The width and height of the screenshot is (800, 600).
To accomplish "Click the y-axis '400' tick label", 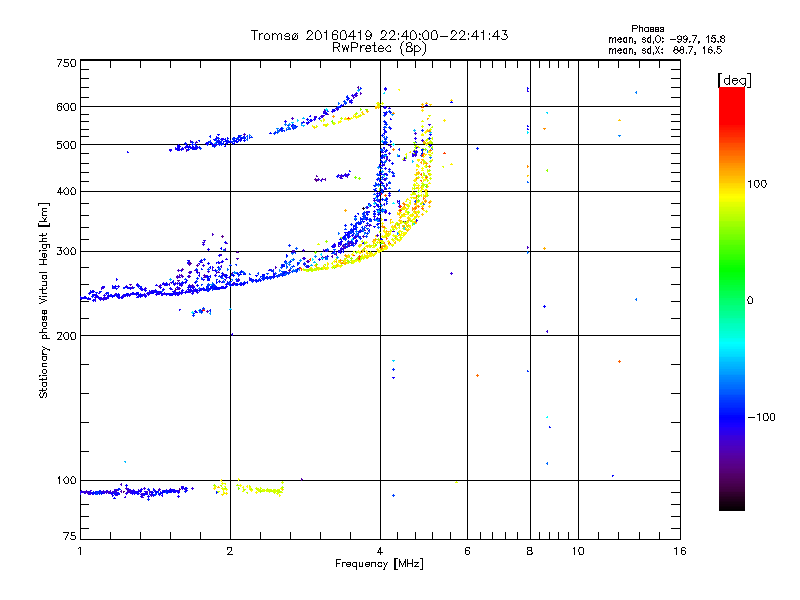I will point(66,191).
